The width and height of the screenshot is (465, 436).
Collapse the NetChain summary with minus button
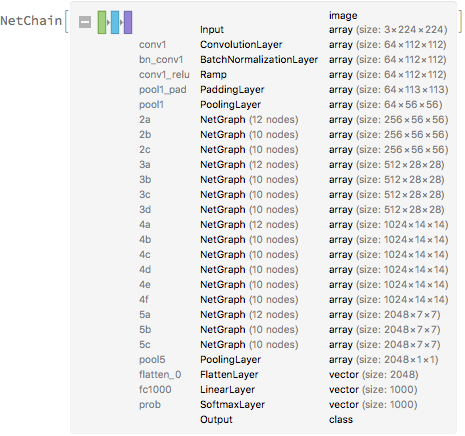click(x=85, y=22)
